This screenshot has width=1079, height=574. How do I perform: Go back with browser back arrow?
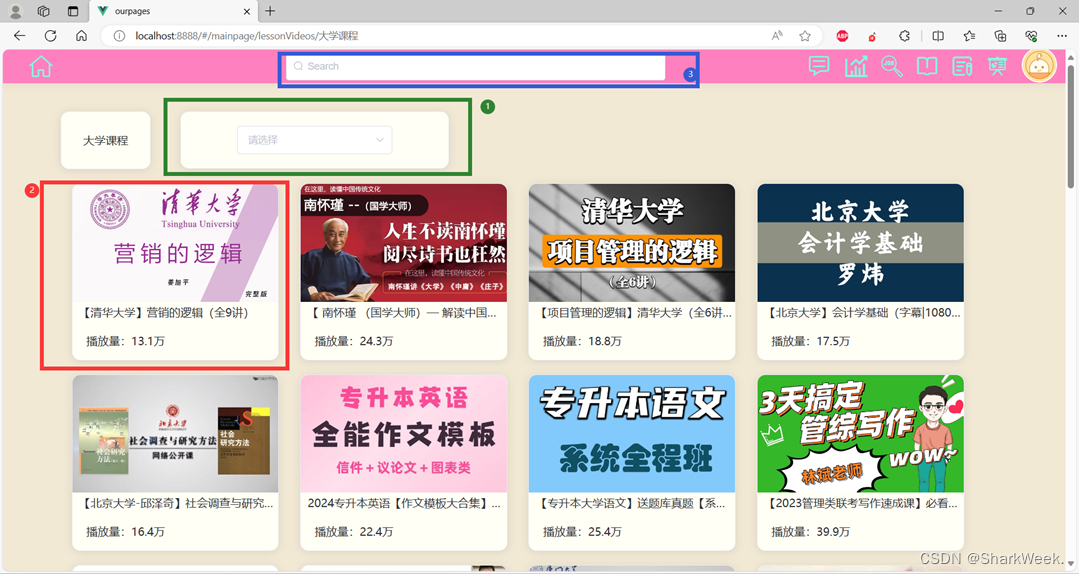(19, 36)
